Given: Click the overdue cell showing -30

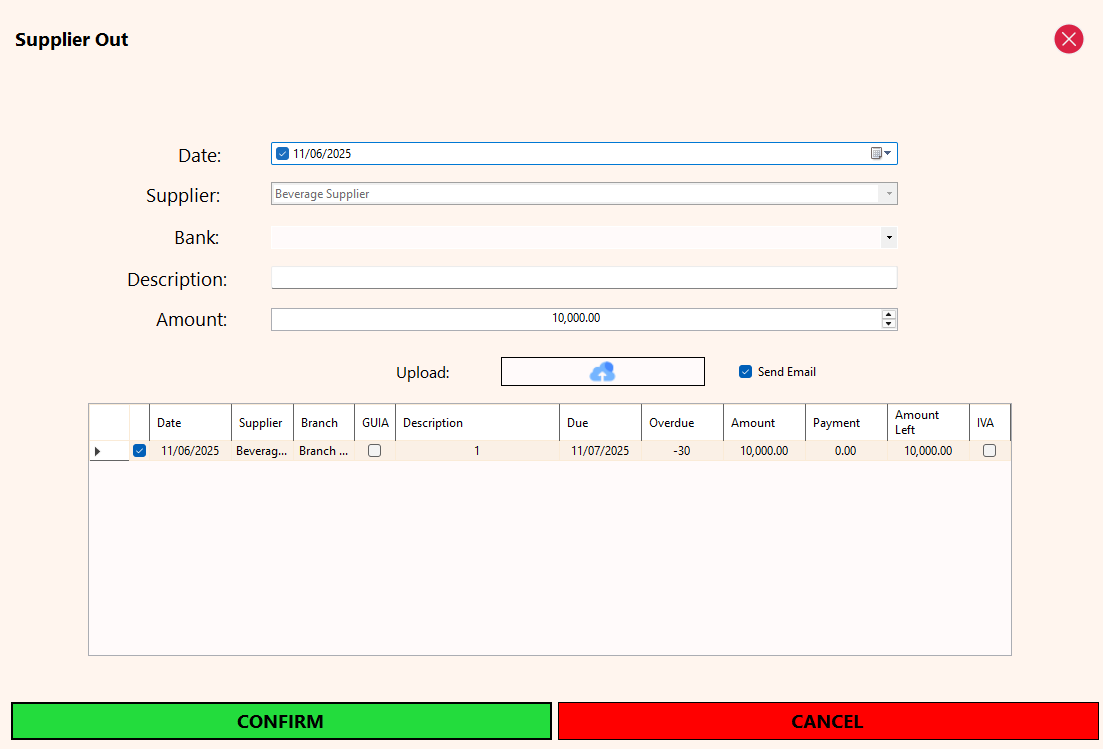Looking at the screenshot, I should [682, 451].
